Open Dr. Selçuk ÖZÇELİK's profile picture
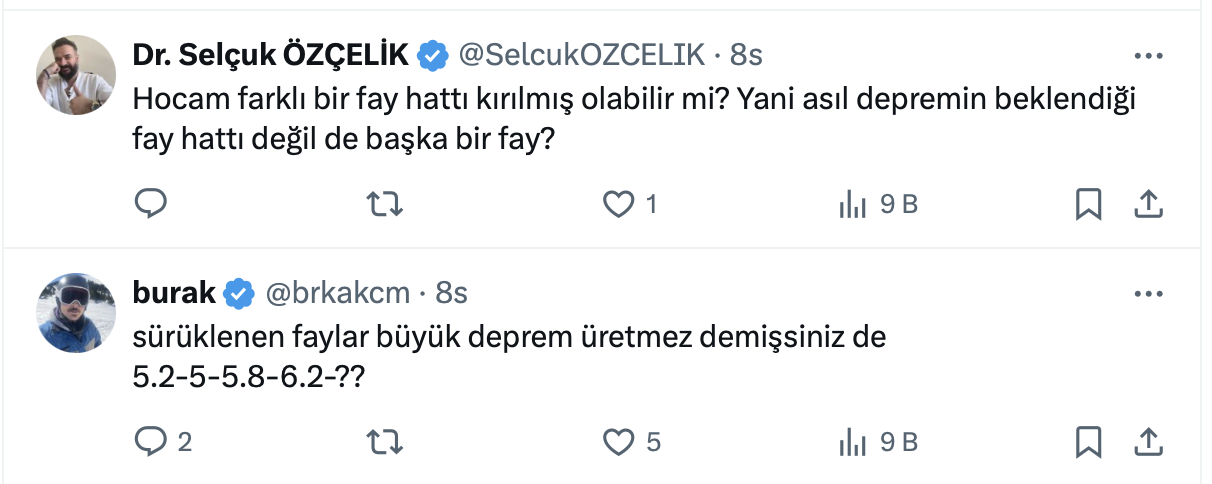1212x484 pixels. coord(77,76)
